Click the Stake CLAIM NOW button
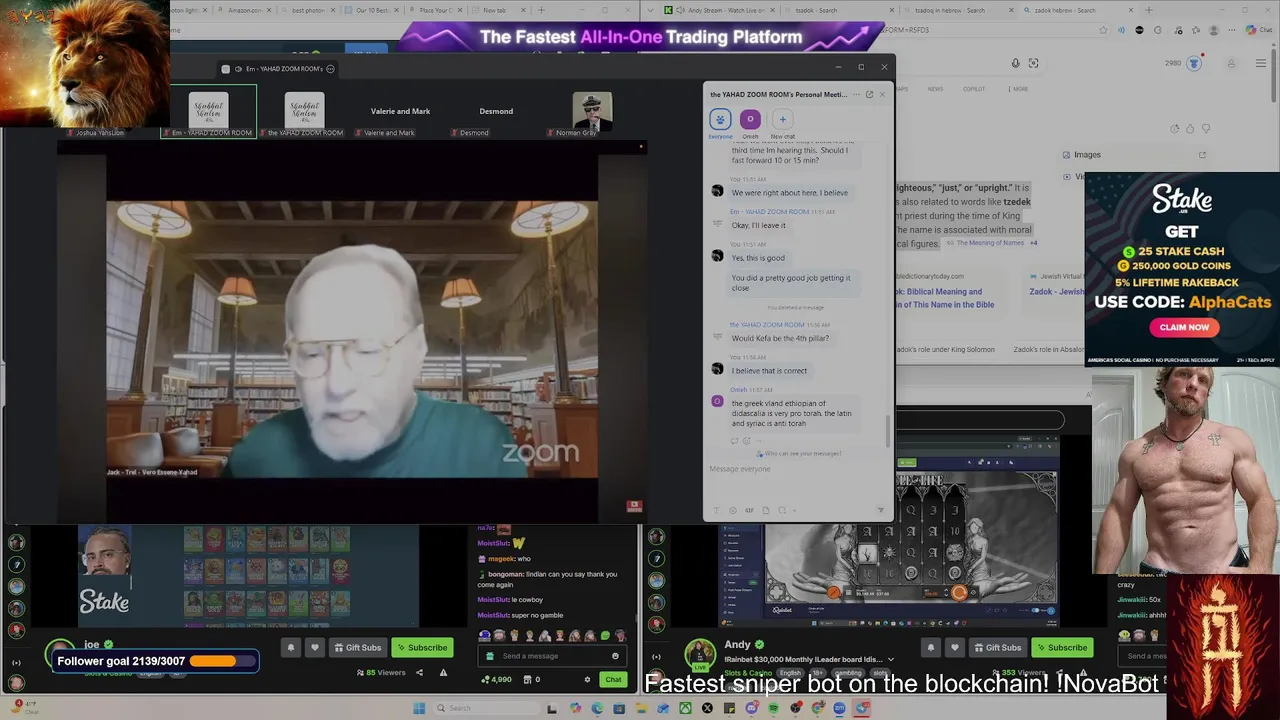This screenshot has height=720, width=1280. tap(1184, 327)
